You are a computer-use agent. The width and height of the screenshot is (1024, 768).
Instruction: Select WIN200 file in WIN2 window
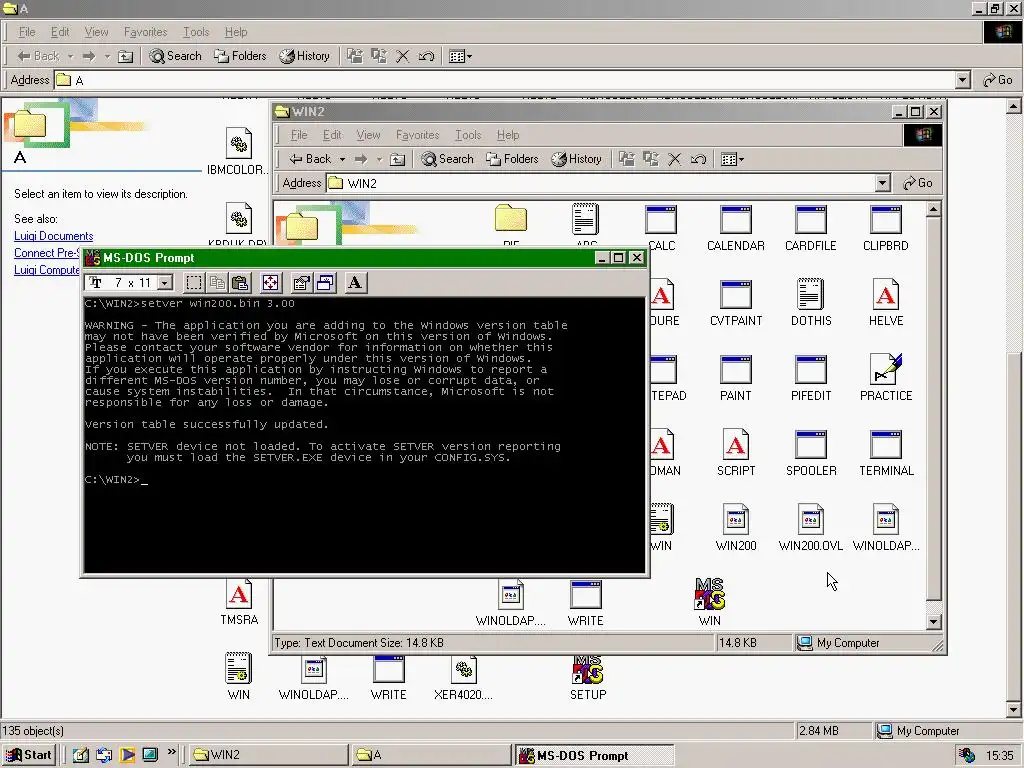tap(736, 528)
